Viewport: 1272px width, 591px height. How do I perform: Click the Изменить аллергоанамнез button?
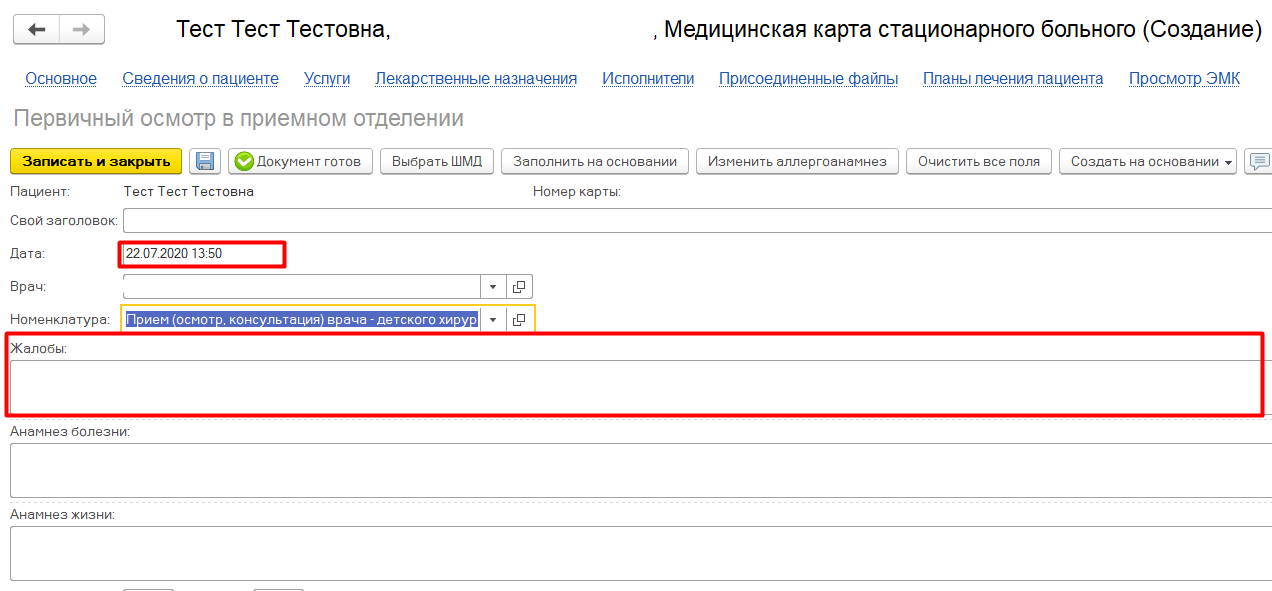(x=797, y=162)
